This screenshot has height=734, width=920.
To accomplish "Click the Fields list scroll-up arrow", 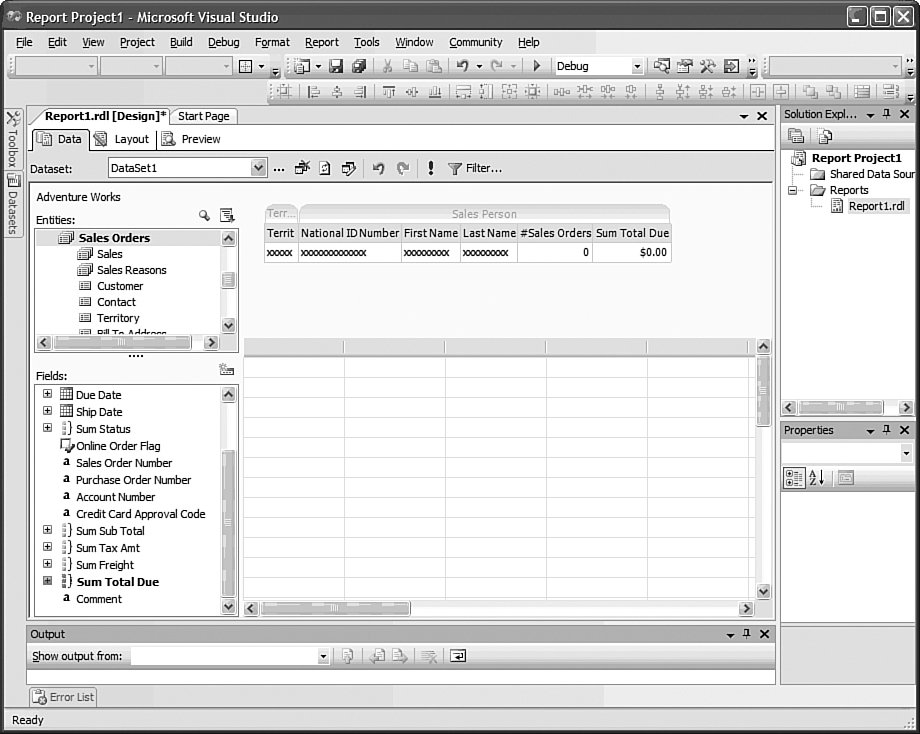I will (x=229, y=394).
